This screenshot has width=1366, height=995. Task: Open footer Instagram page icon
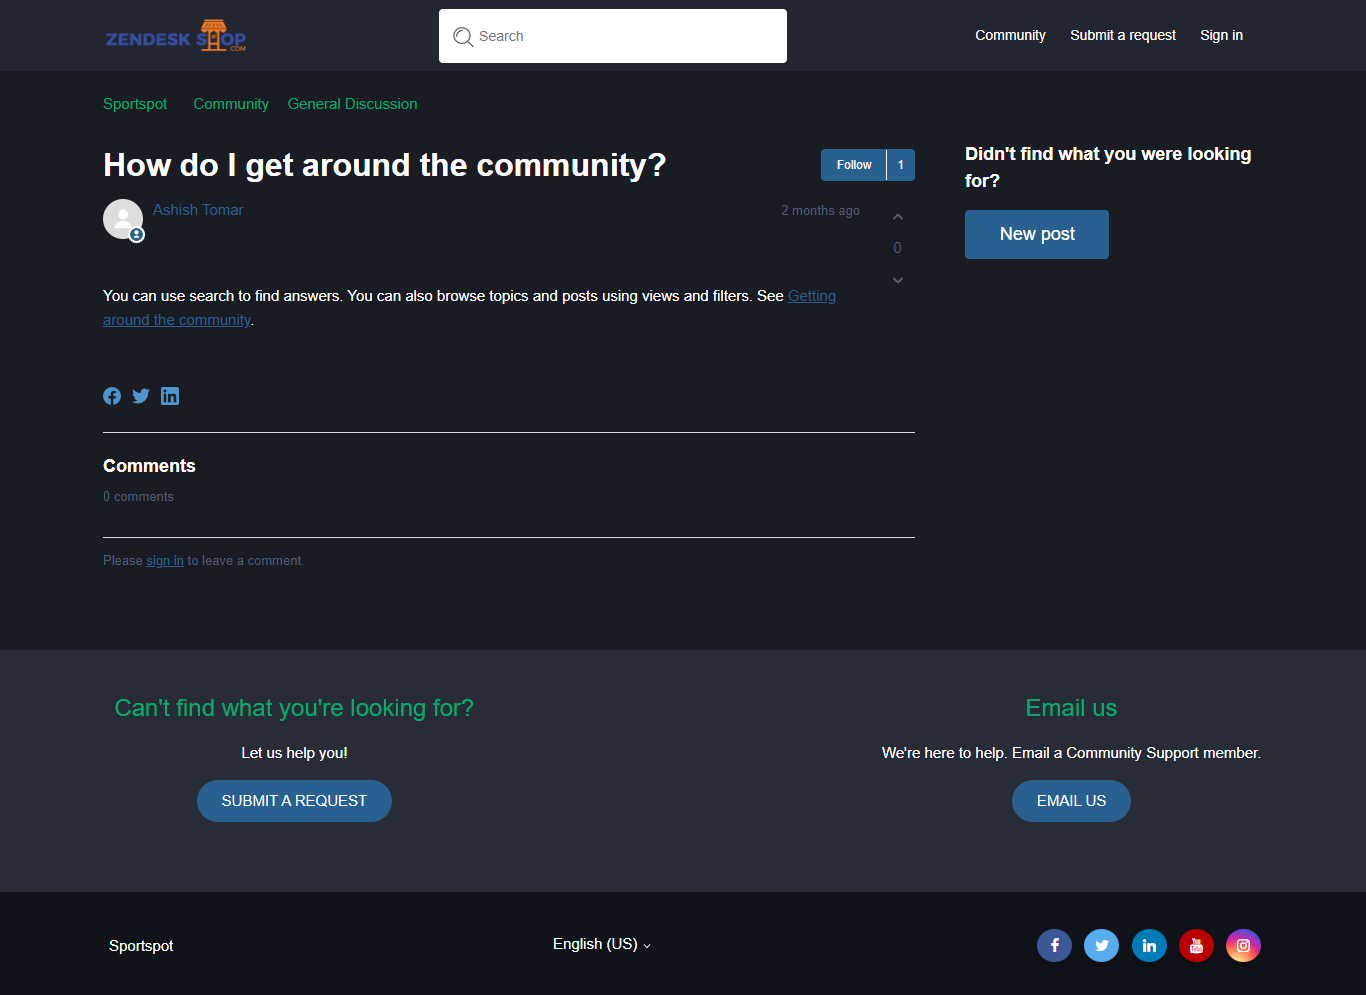pos(1243,945)
